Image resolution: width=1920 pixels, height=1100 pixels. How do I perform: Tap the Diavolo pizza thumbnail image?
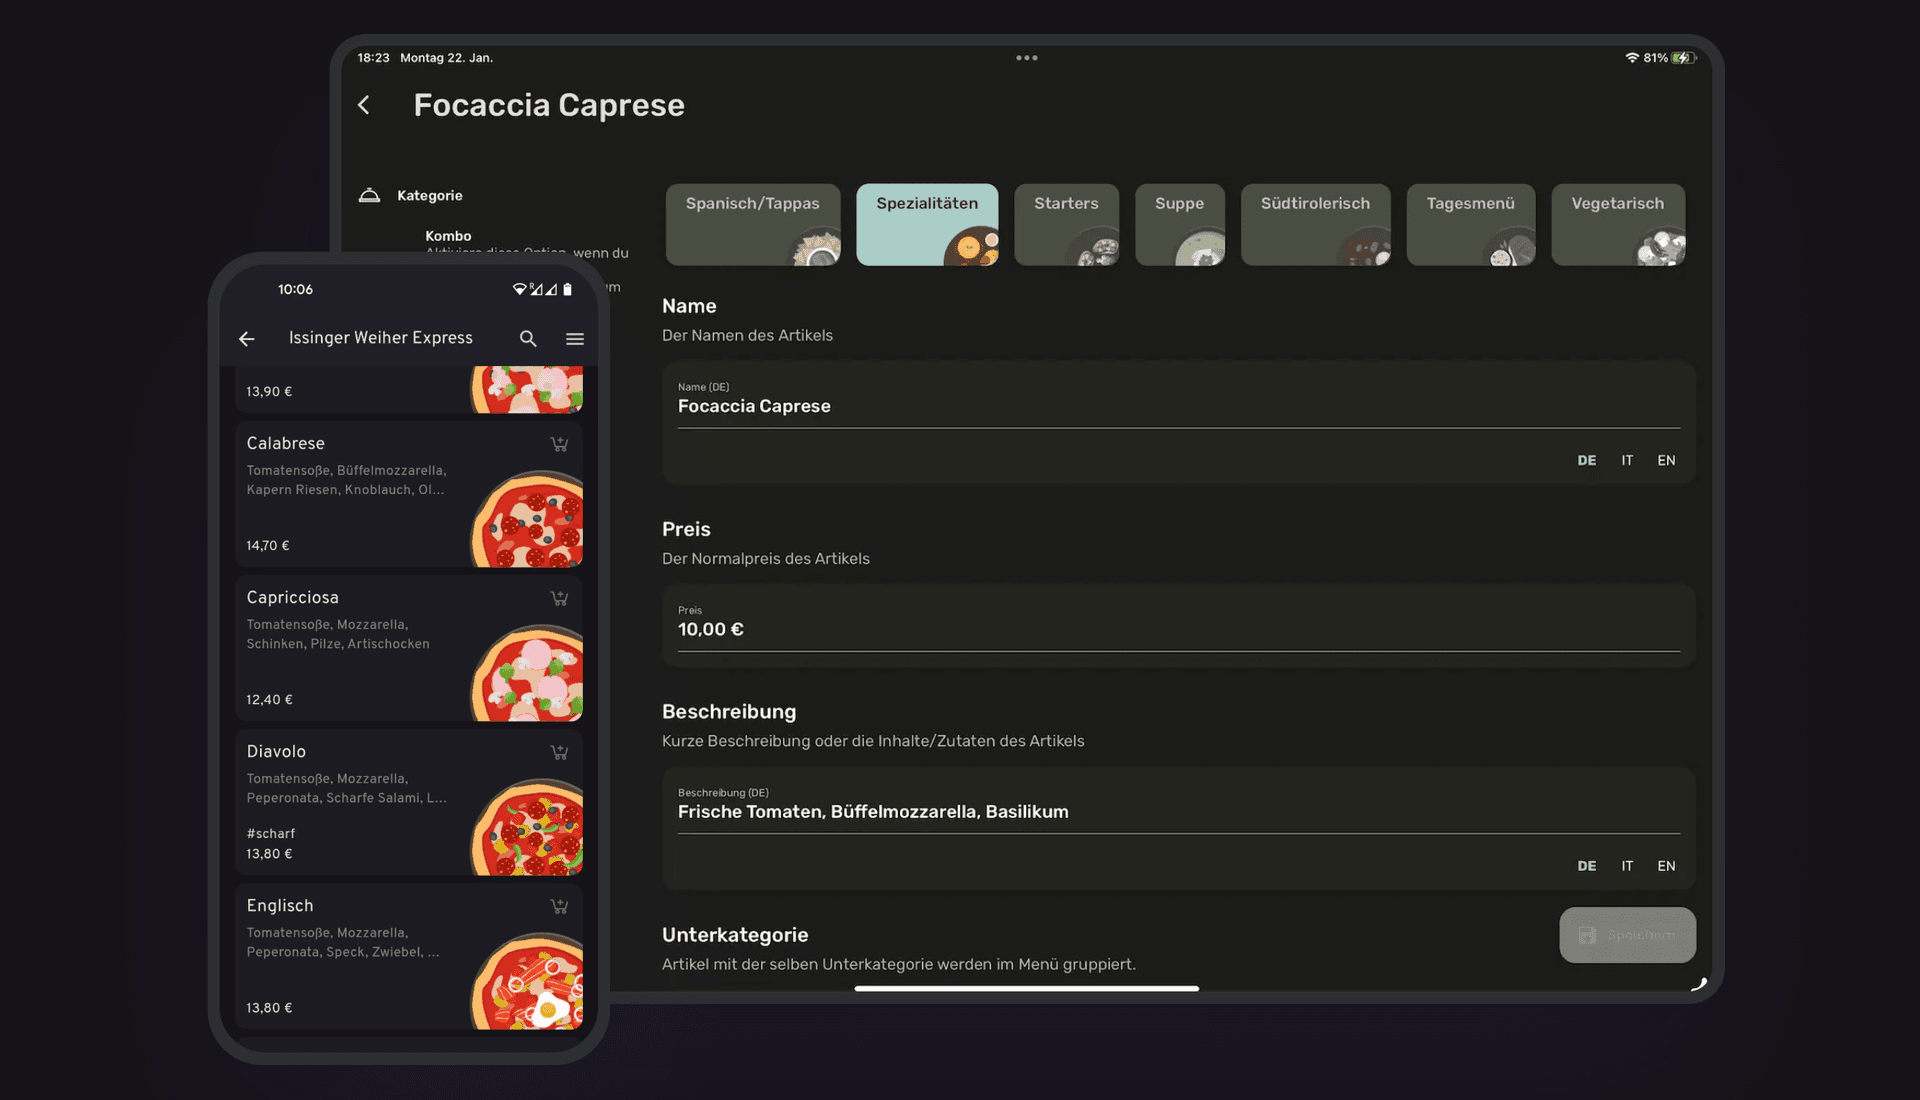click(x=528, y=828)
